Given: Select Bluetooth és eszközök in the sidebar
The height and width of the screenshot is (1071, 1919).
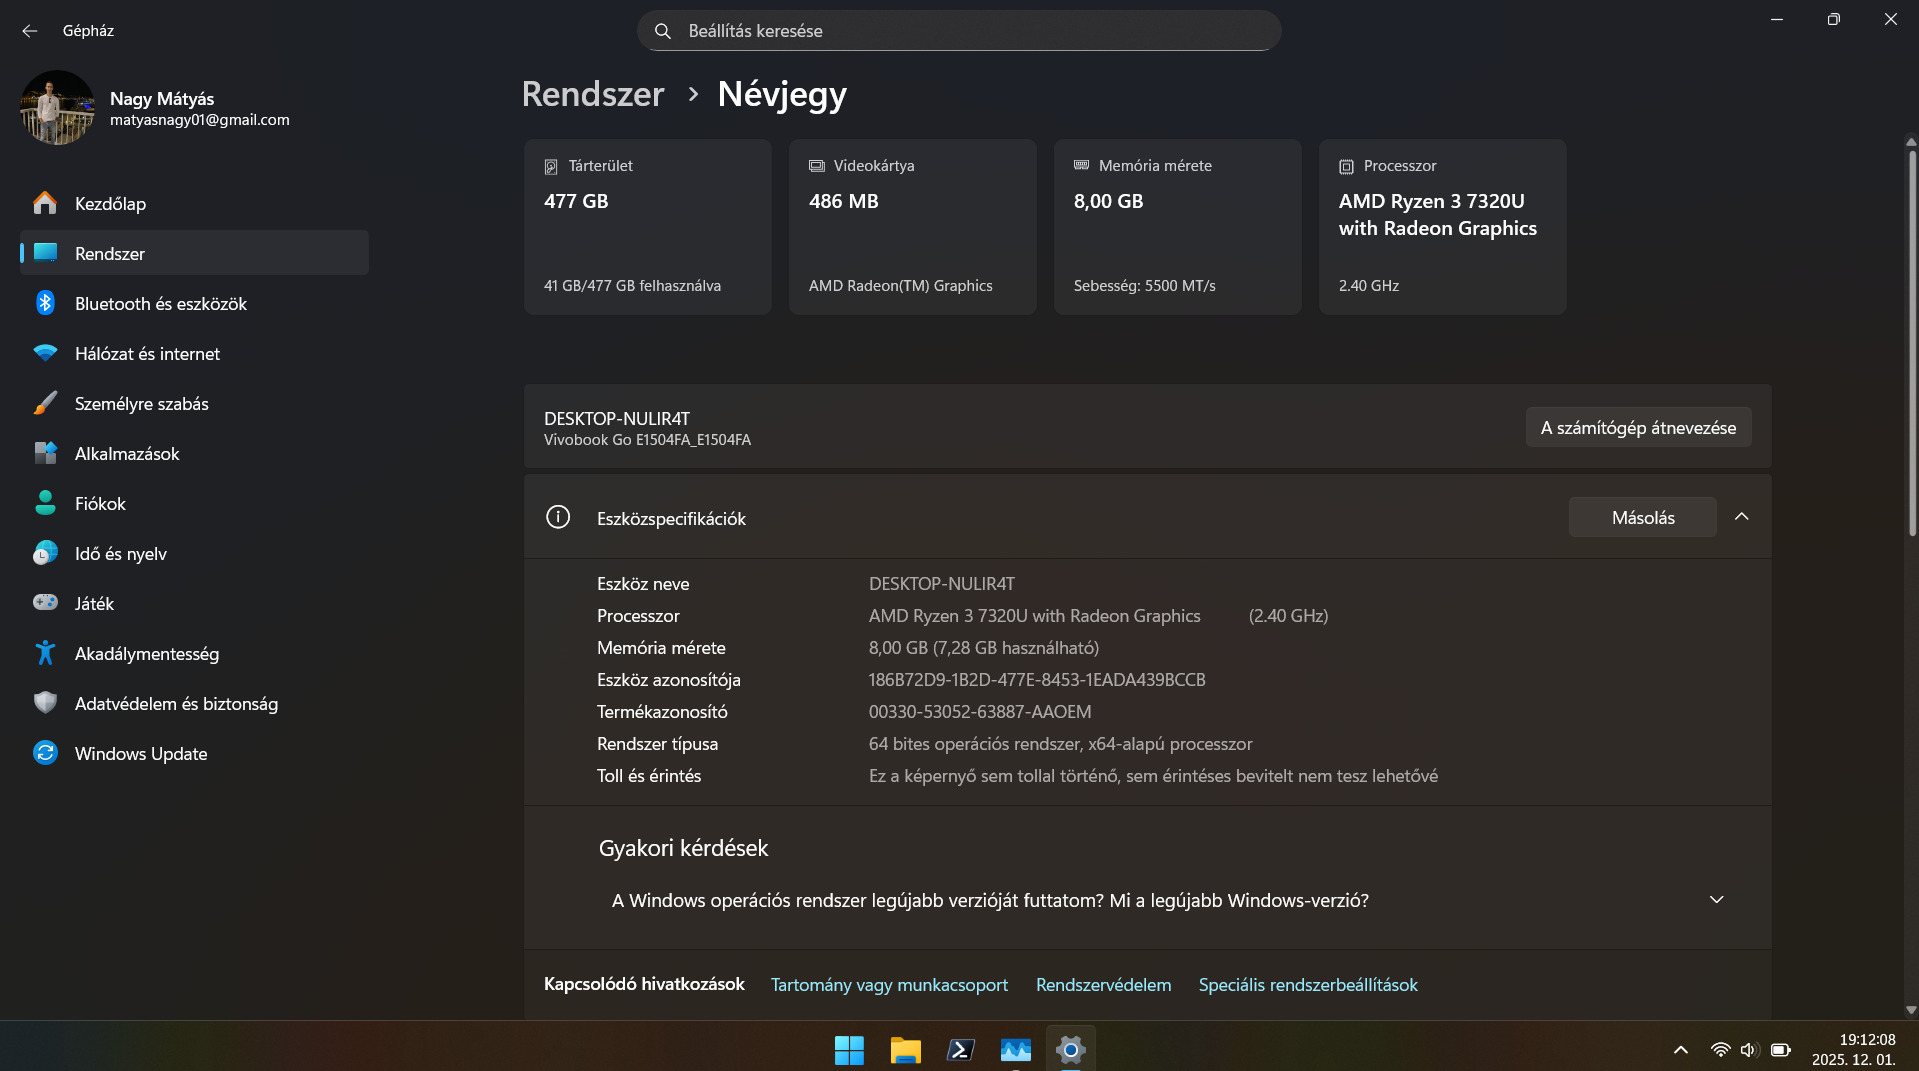Looking at the screenshot, I should pyautogui.click(x=194, y=303).
